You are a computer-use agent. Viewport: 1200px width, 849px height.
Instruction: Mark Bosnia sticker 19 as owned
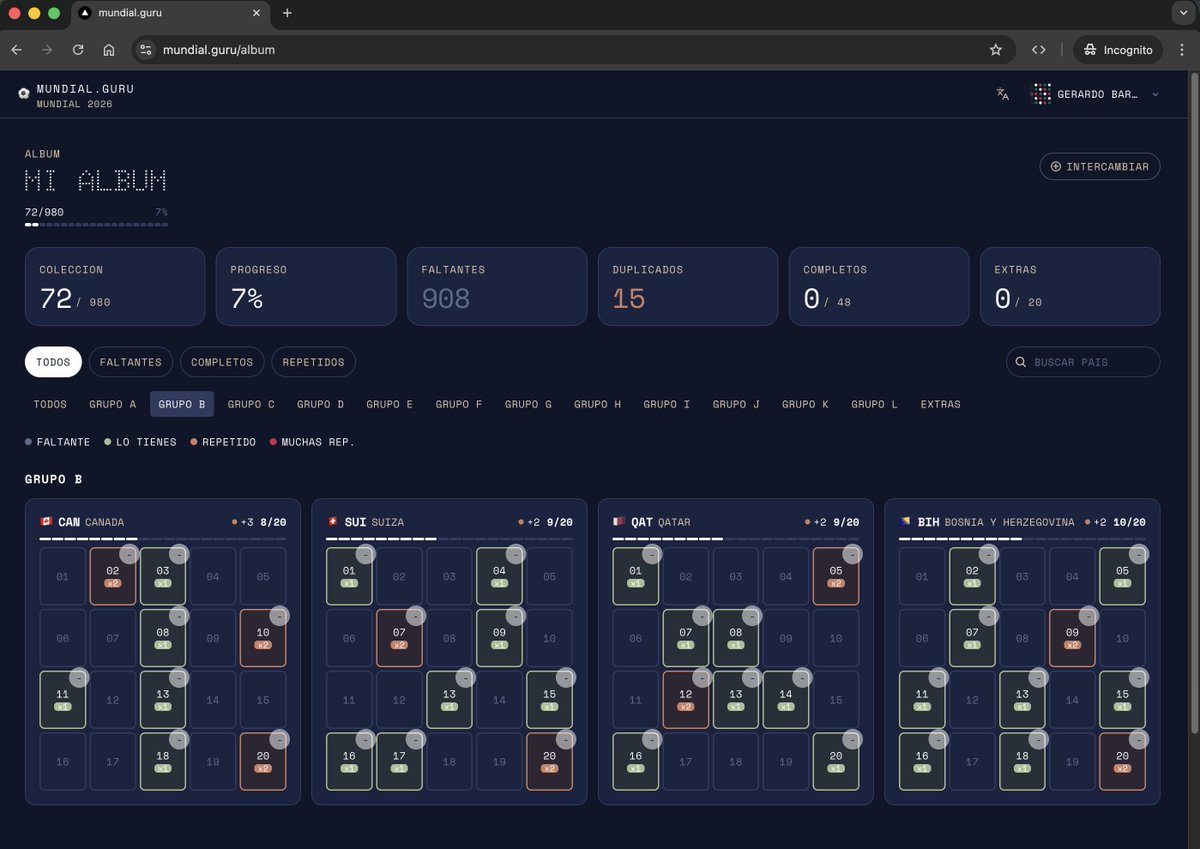pos(1072,762)
